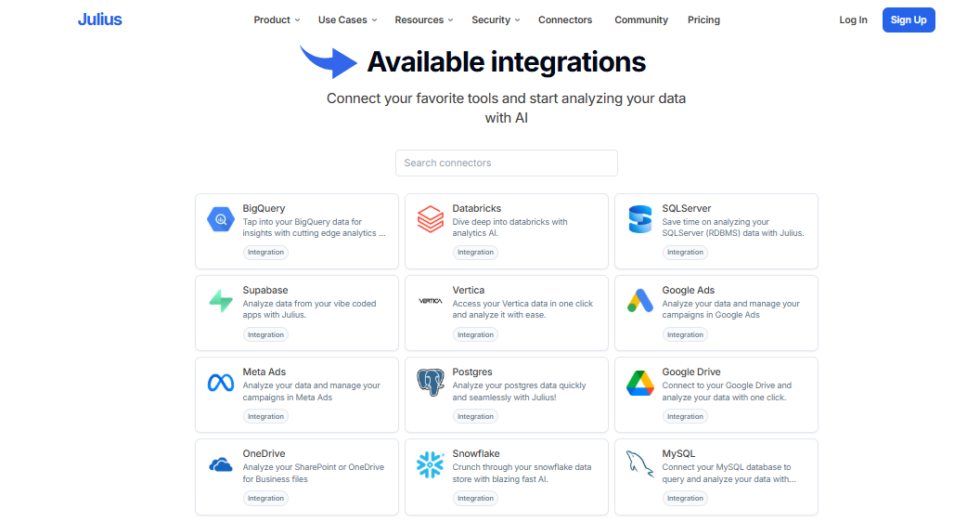Click the OneDrive cloud icon

(x=220, y=465)
